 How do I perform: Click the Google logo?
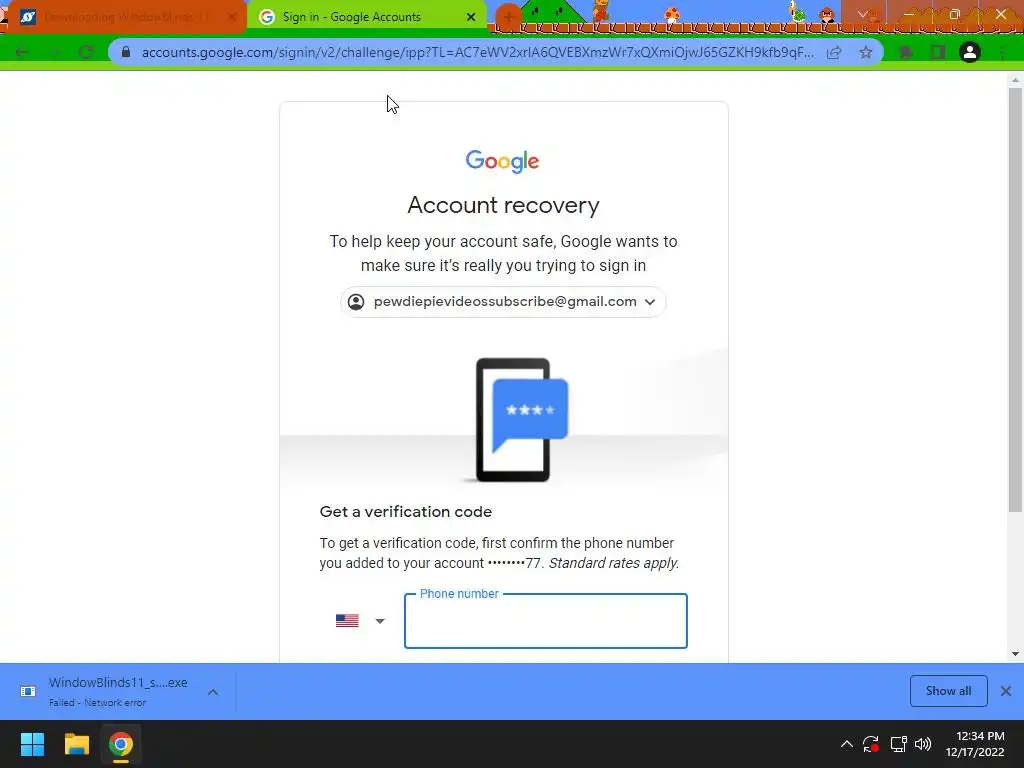pos(502,161)
